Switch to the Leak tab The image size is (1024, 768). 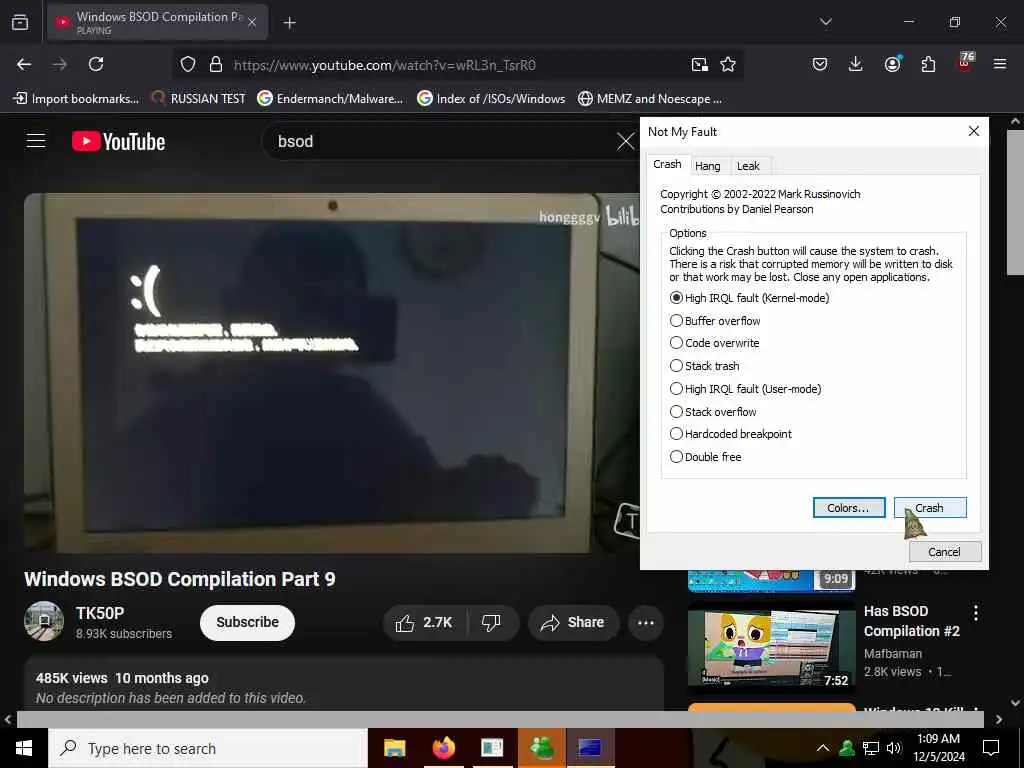[748, 166]
